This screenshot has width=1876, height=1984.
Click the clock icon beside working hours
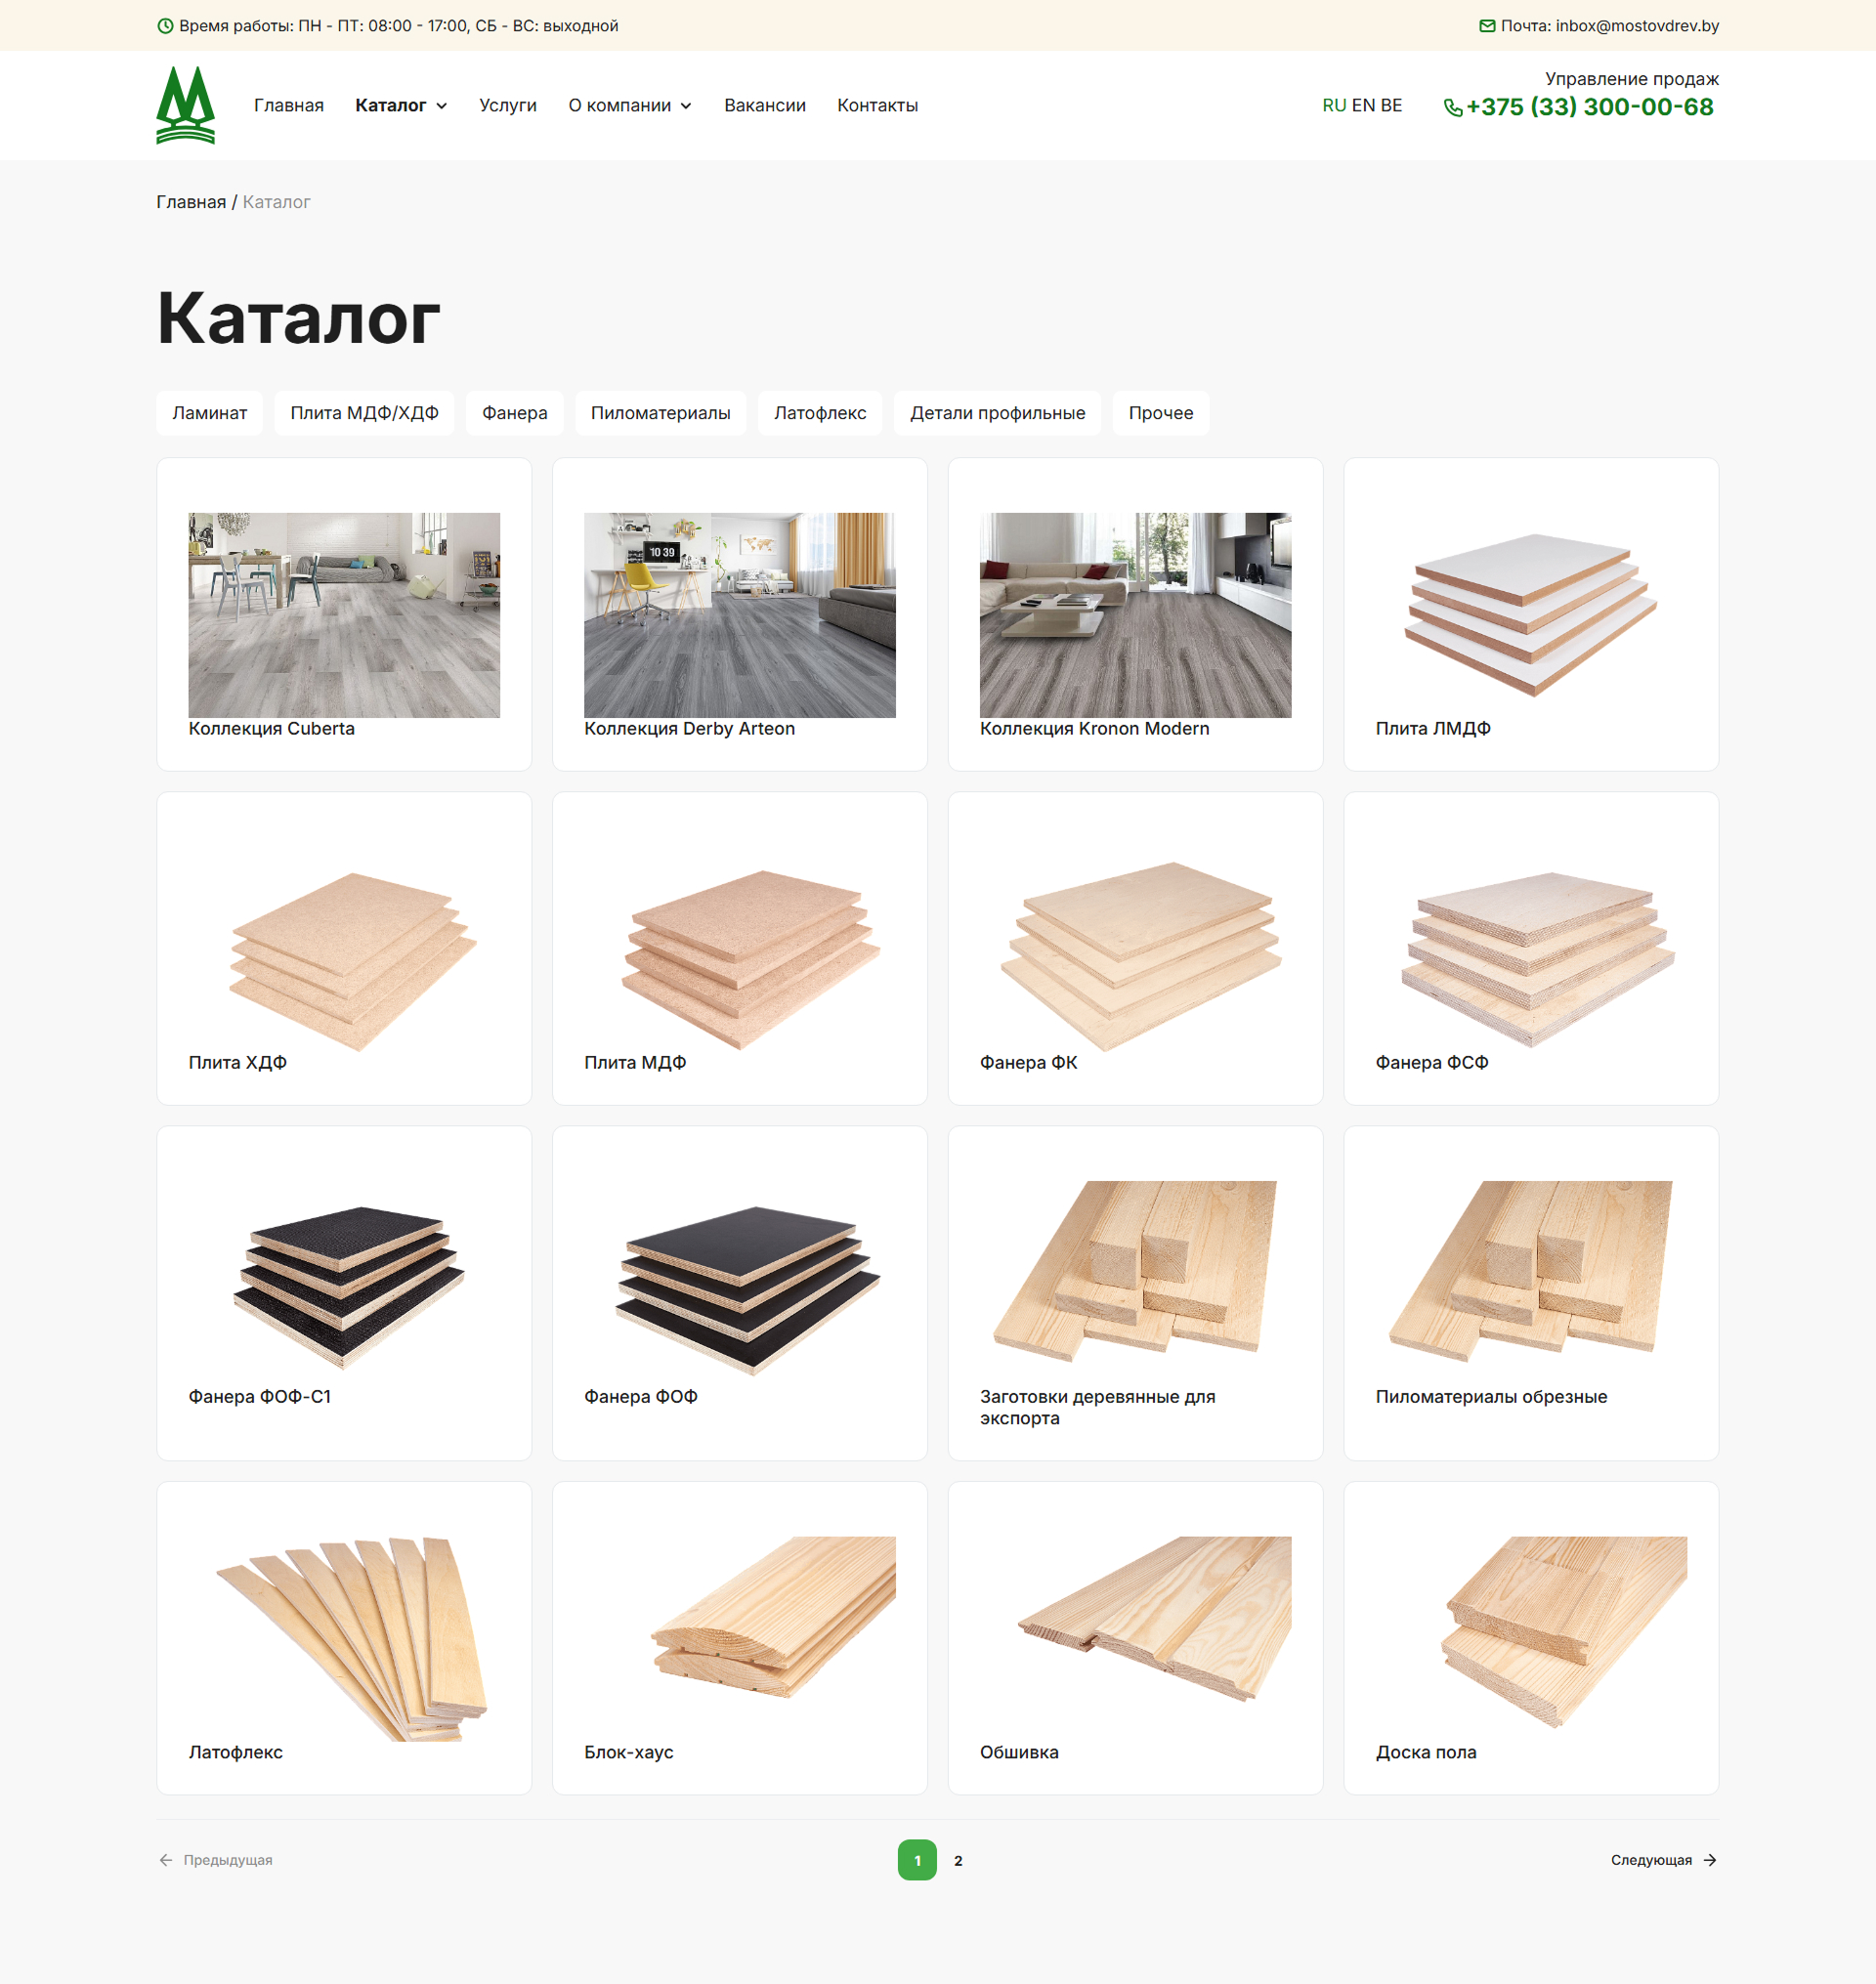click(x=166, y=26)
